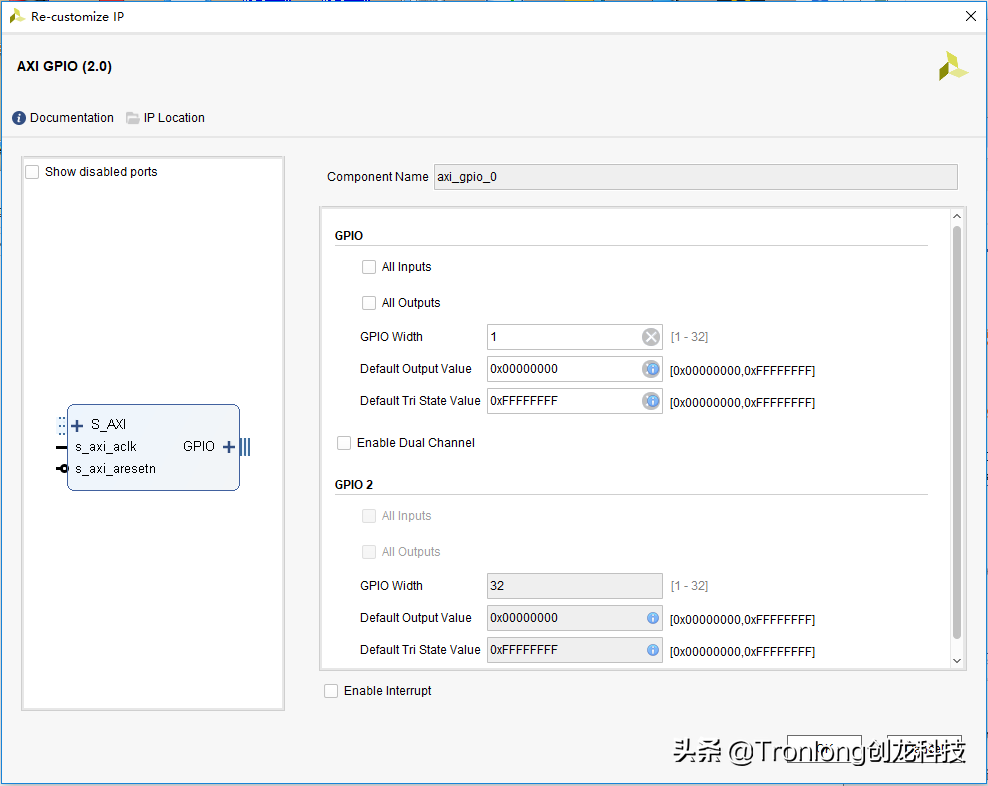Viewport: 988px width, 786px height.
Task: Open the Documentation info icon
Action: 19,118
